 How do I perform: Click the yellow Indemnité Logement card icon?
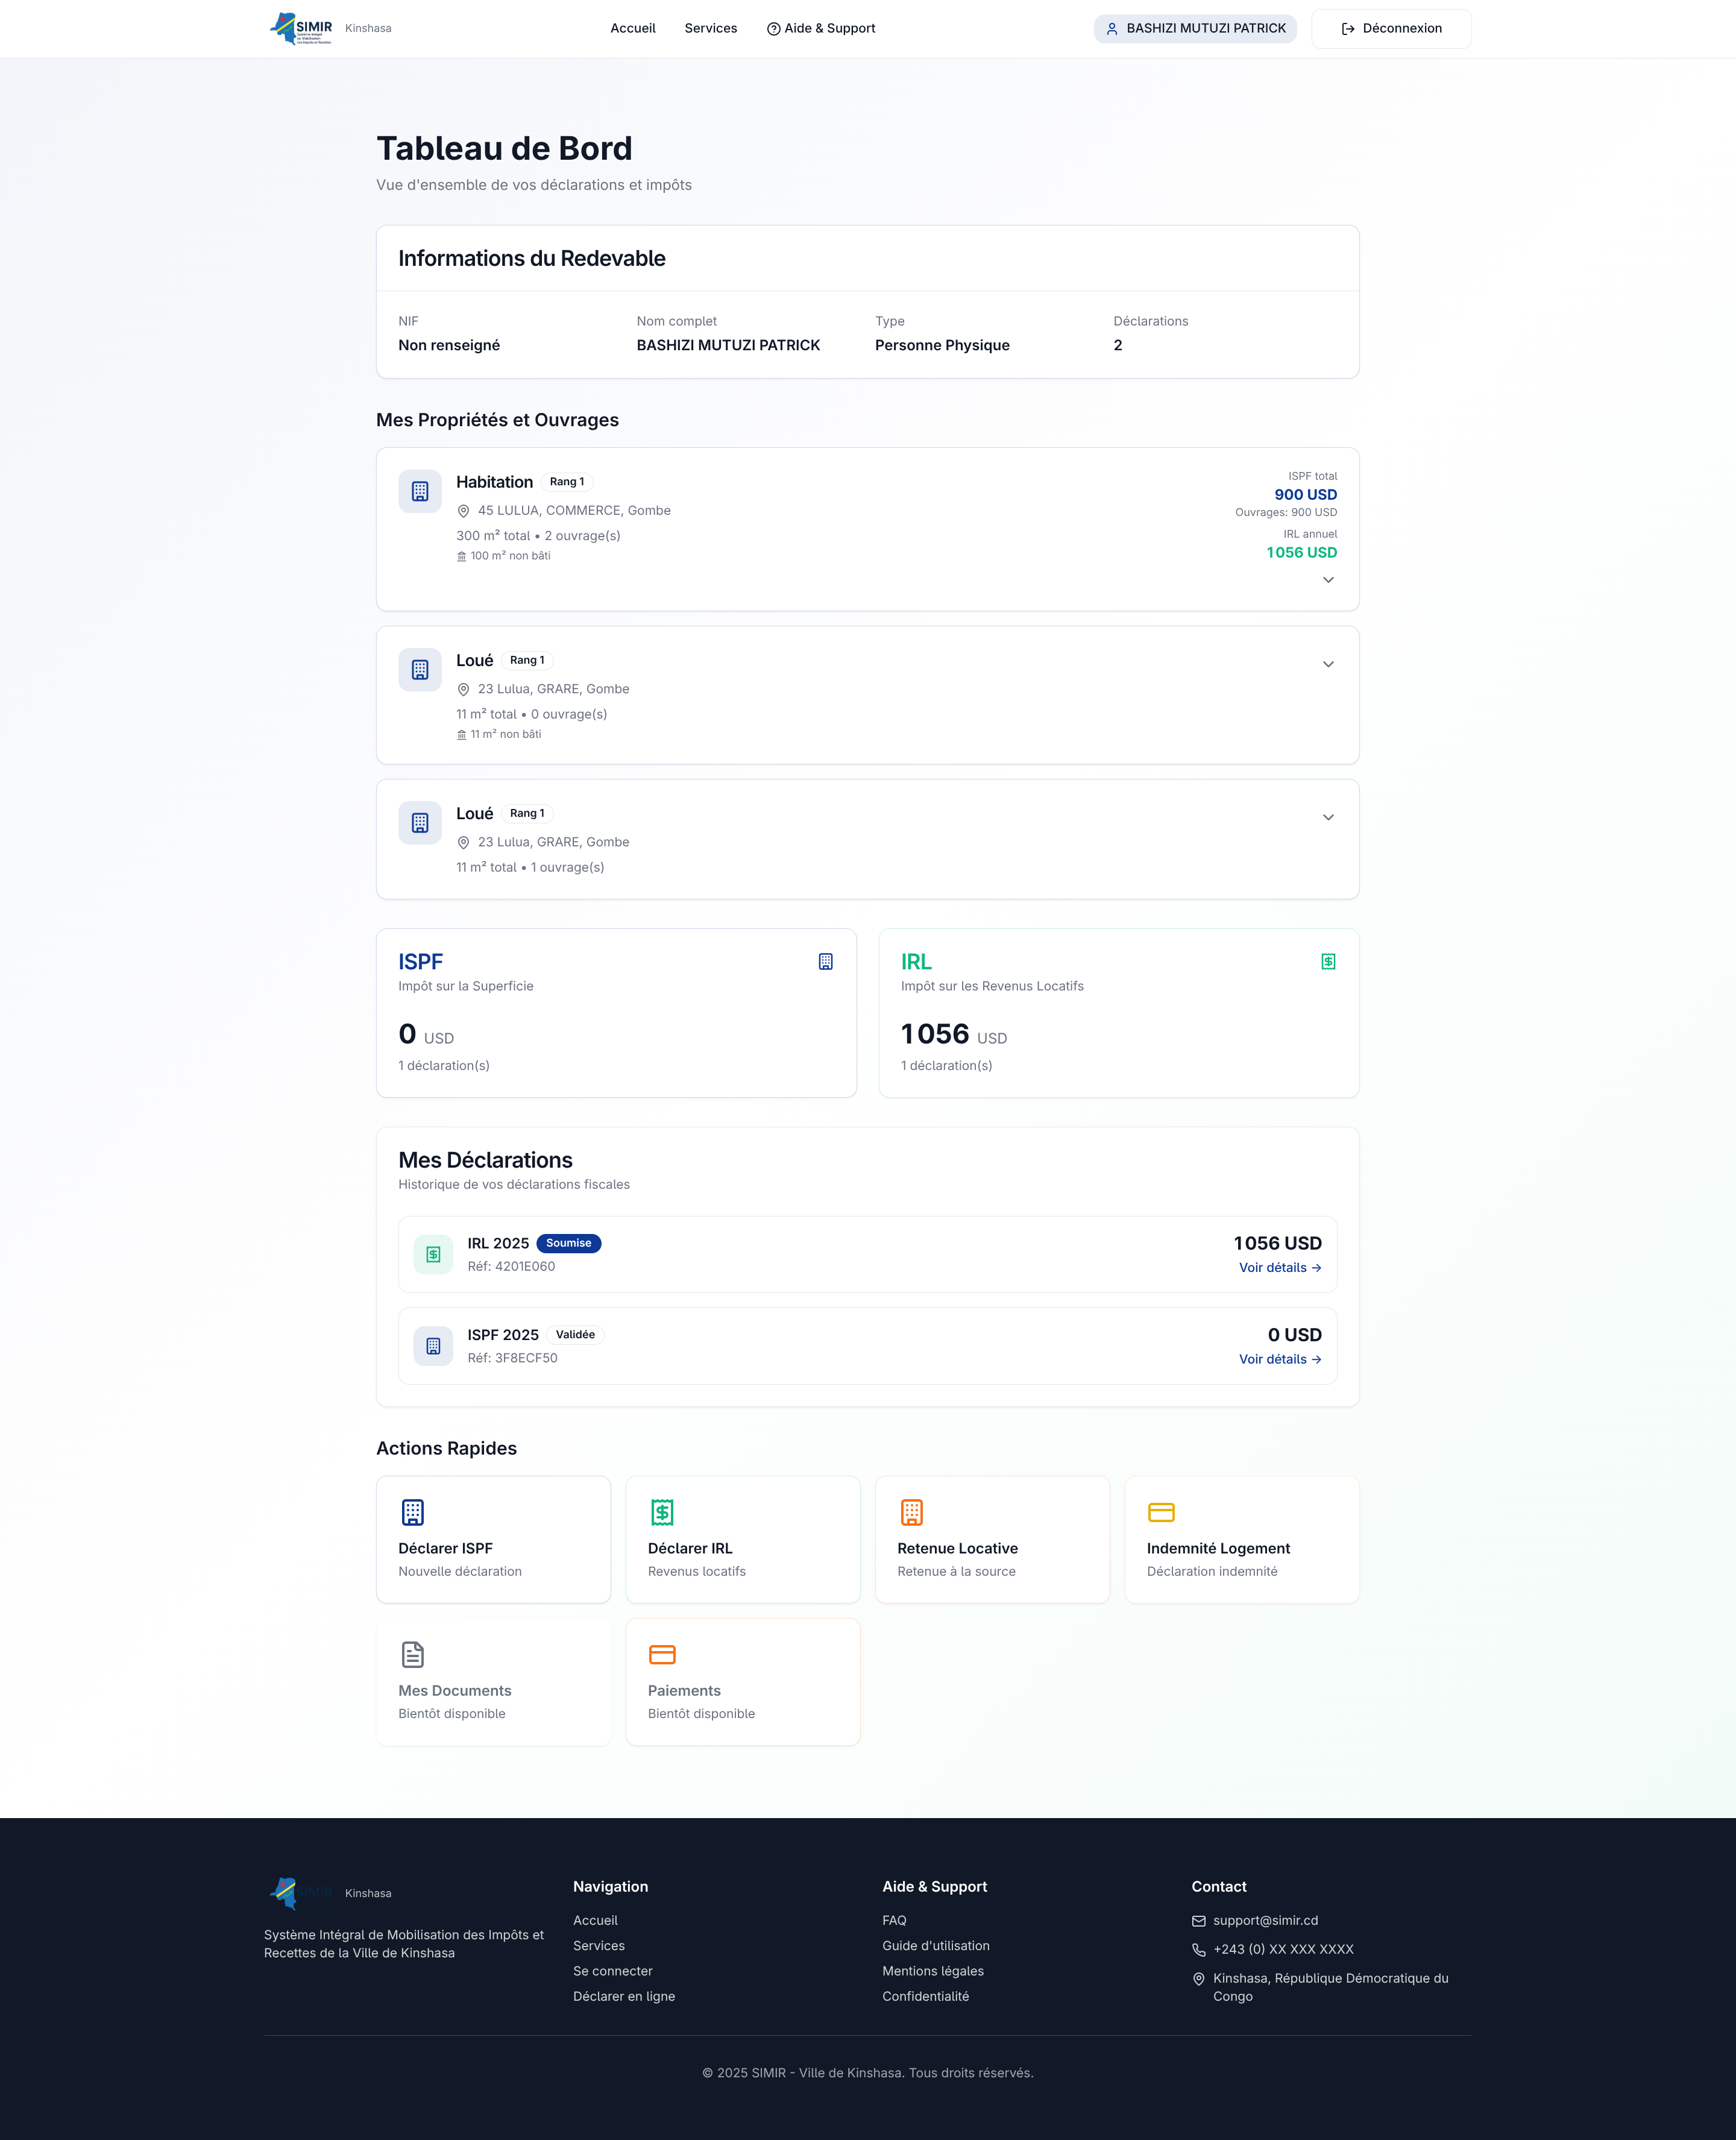tap(1161, 1512)
